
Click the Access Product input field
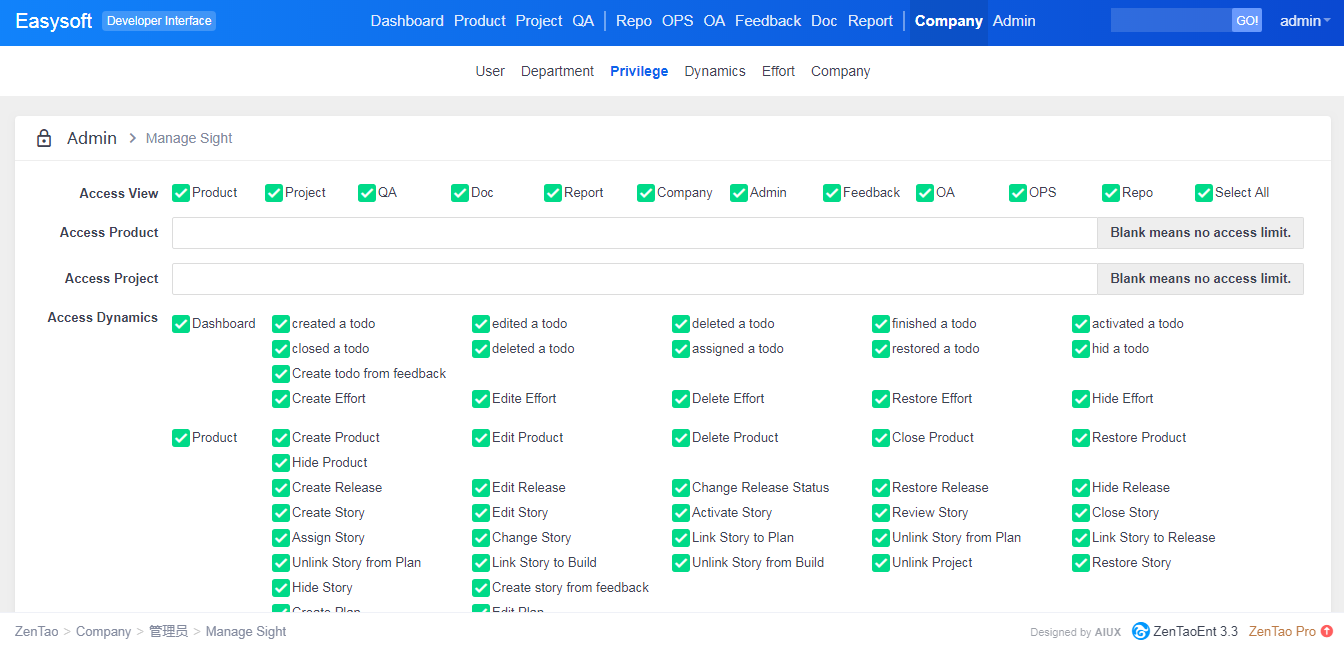tap(635, 233)
